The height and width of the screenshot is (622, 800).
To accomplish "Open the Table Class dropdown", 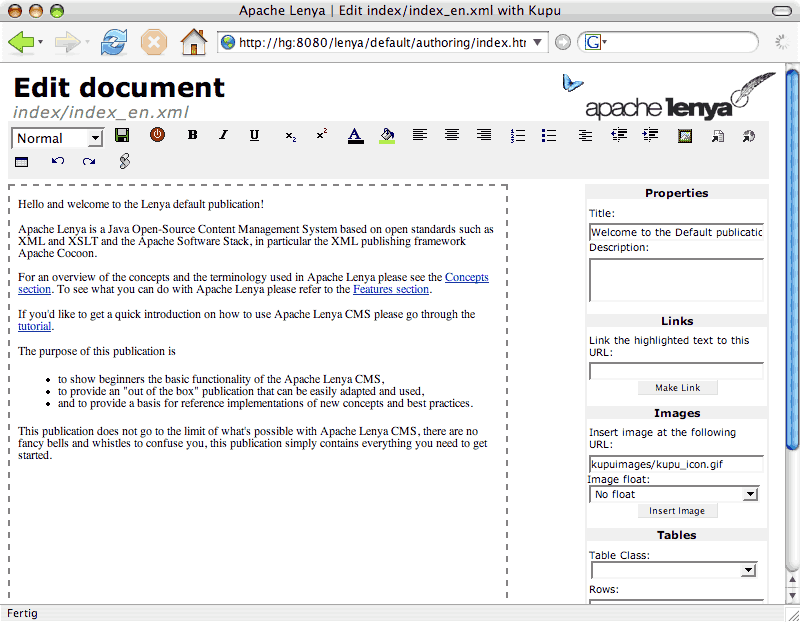I will click(674, 570).
